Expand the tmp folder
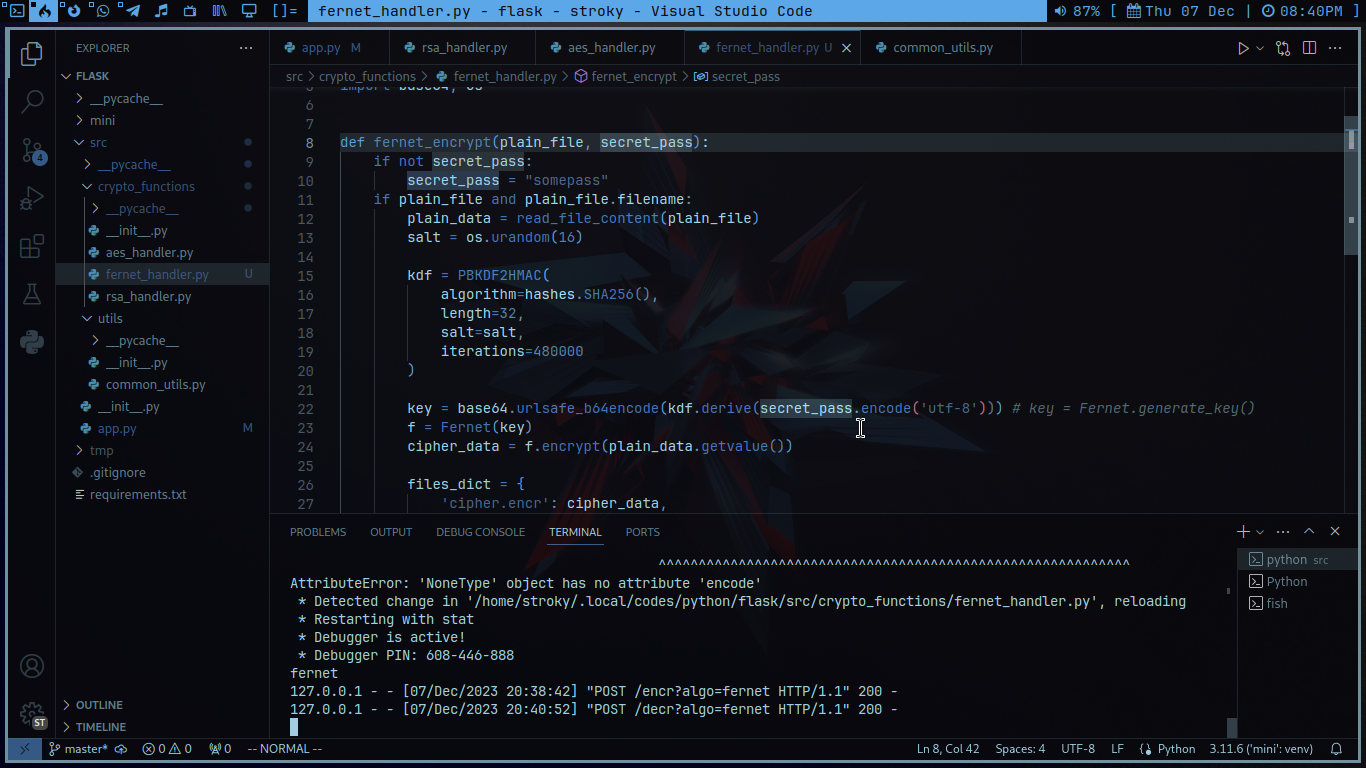 pos(101,451)
